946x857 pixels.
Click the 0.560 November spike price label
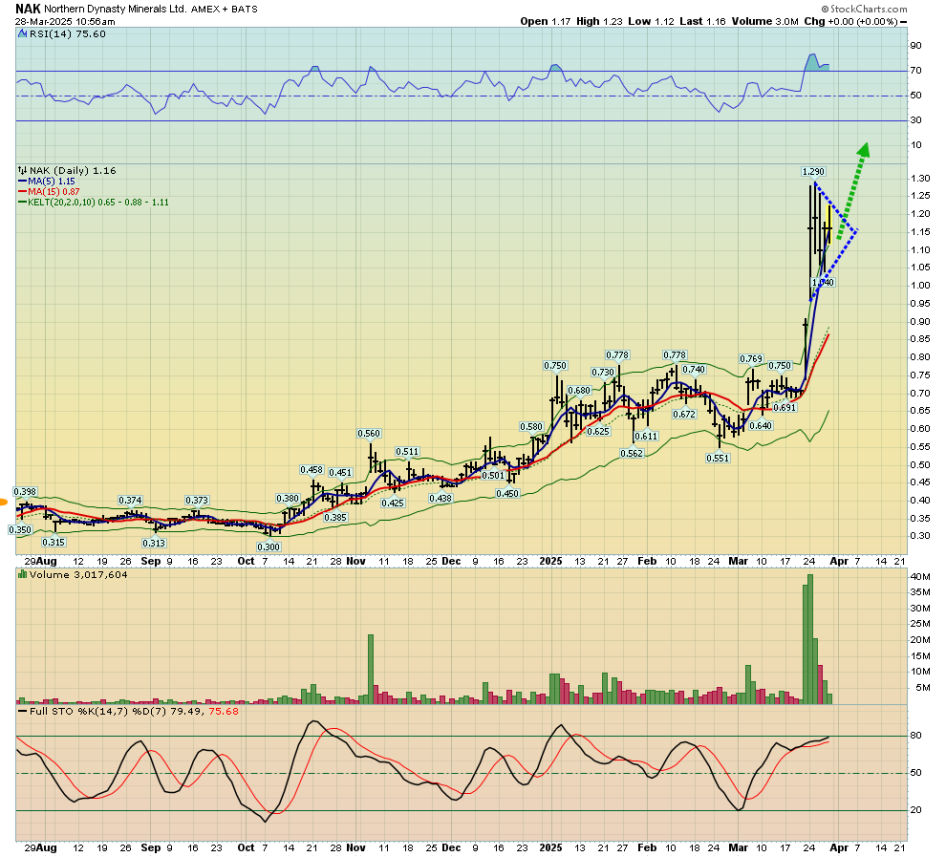(x=369, y=433)
